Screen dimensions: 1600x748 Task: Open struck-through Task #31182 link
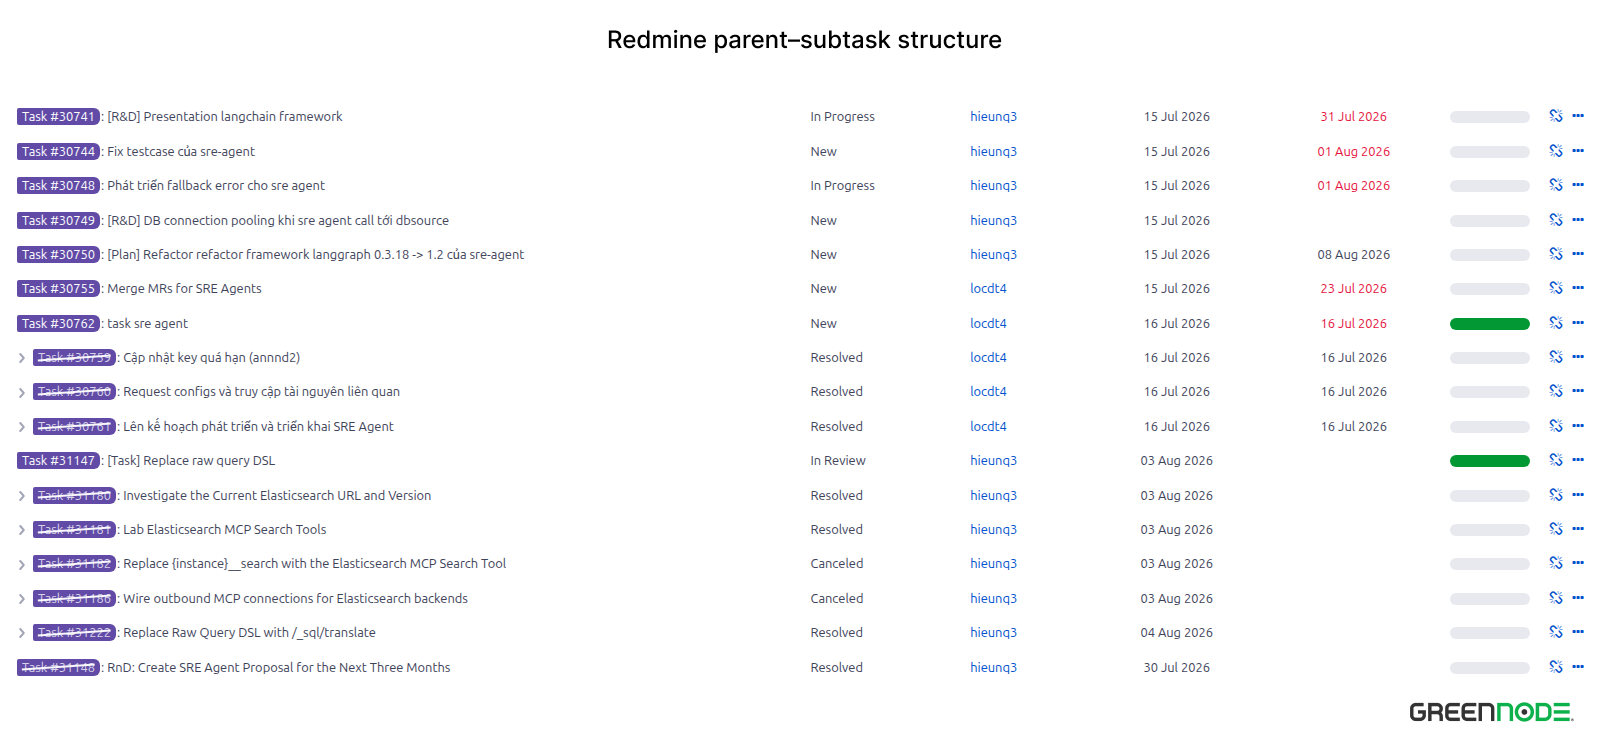[74, 564]
